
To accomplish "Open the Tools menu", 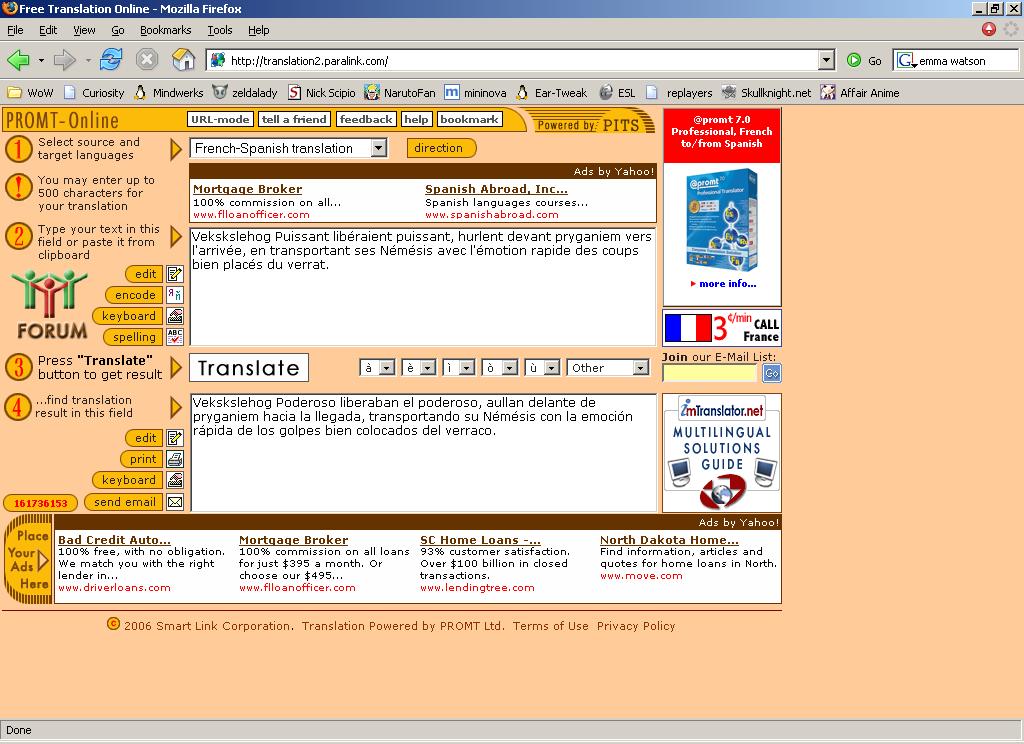I will coord(219,30).
